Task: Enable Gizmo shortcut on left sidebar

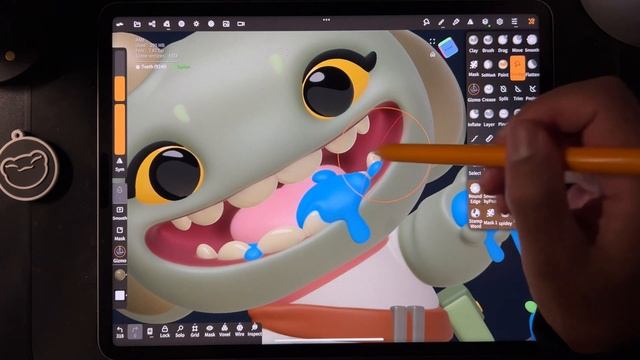Action: pos(120,254)
